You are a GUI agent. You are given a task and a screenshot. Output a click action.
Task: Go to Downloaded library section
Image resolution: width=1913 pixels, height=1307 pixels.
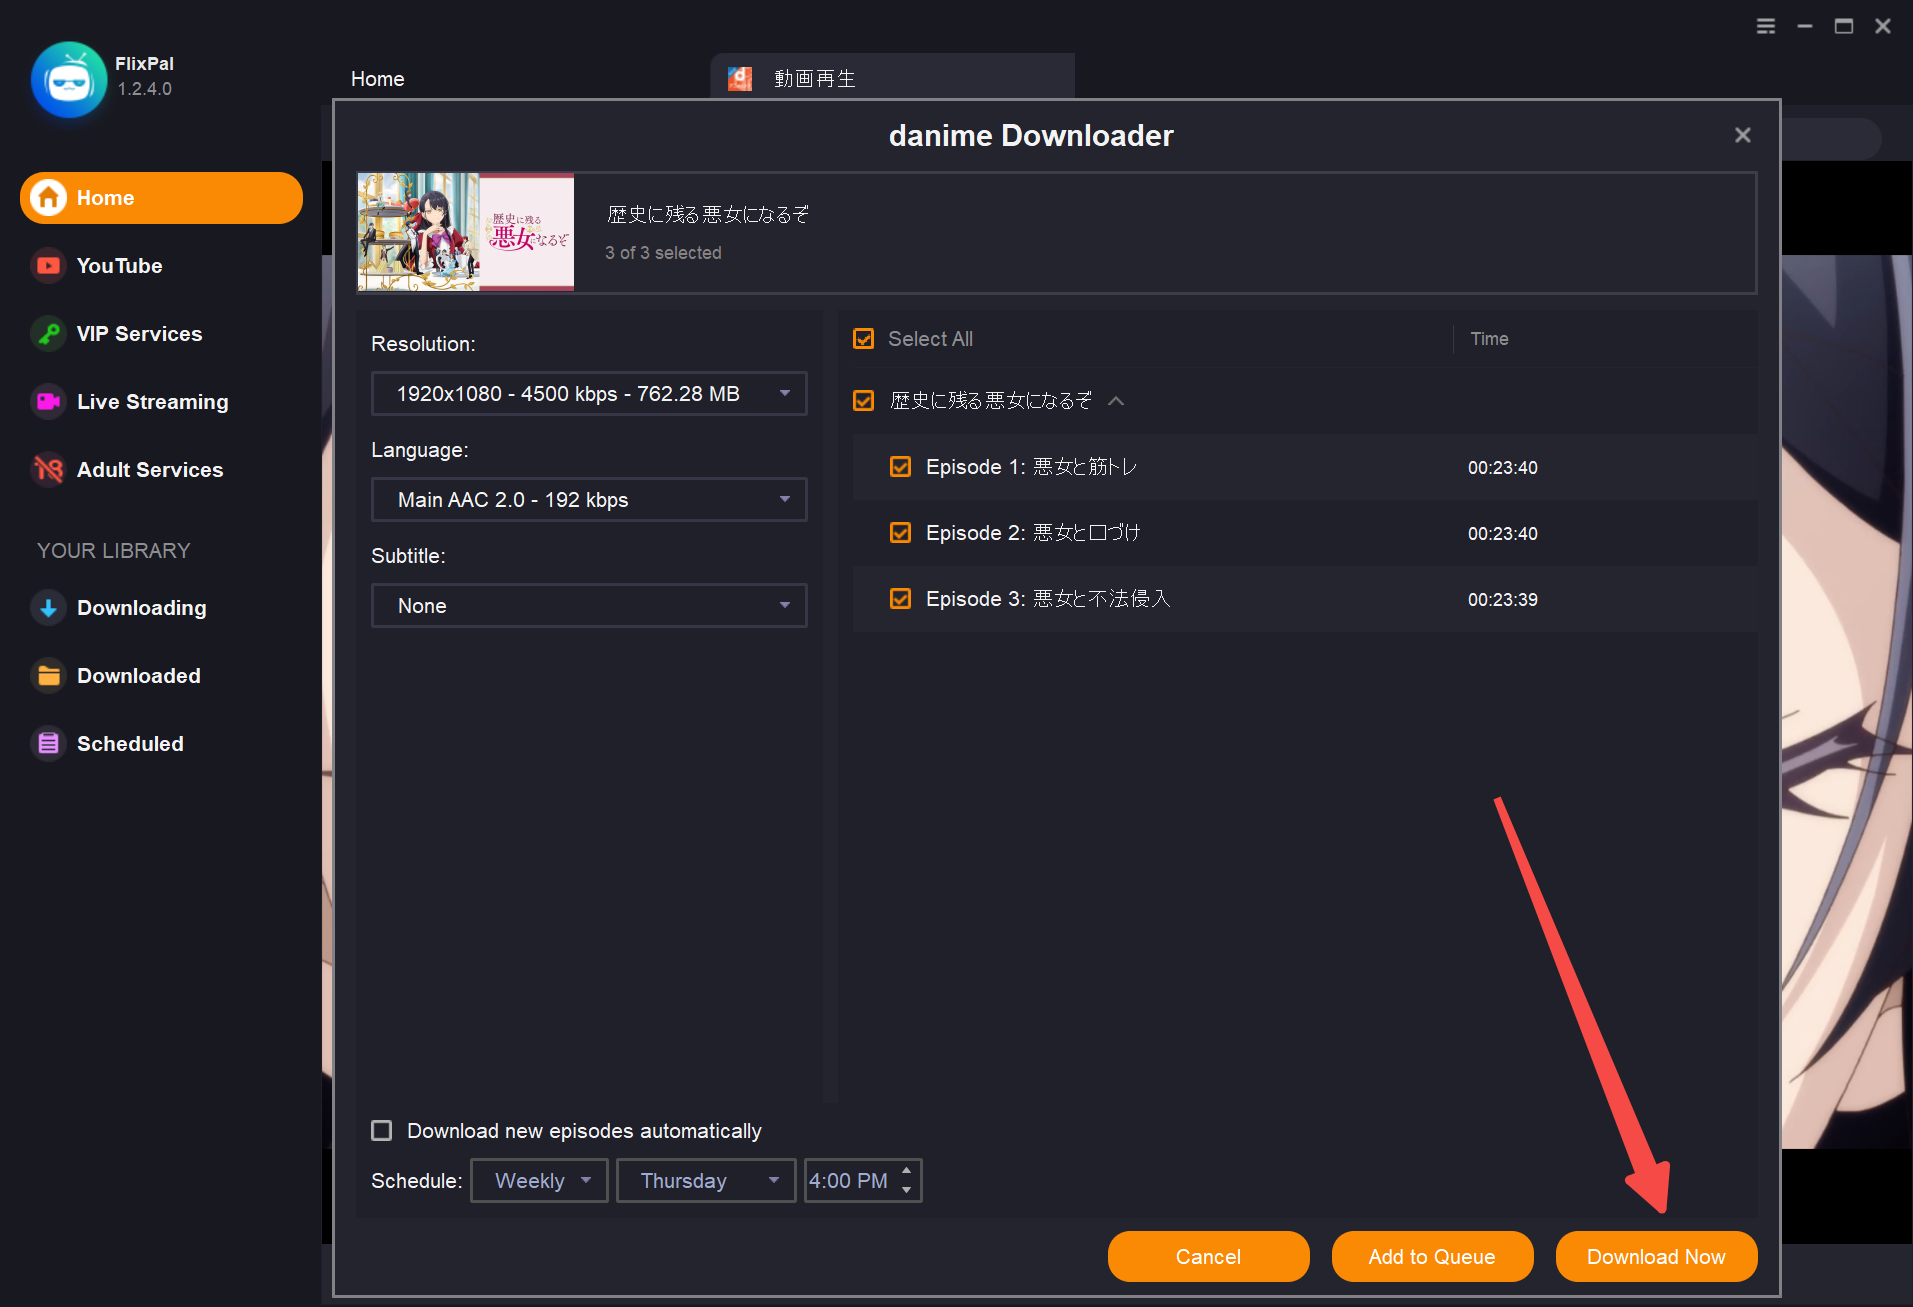point(138,676)
